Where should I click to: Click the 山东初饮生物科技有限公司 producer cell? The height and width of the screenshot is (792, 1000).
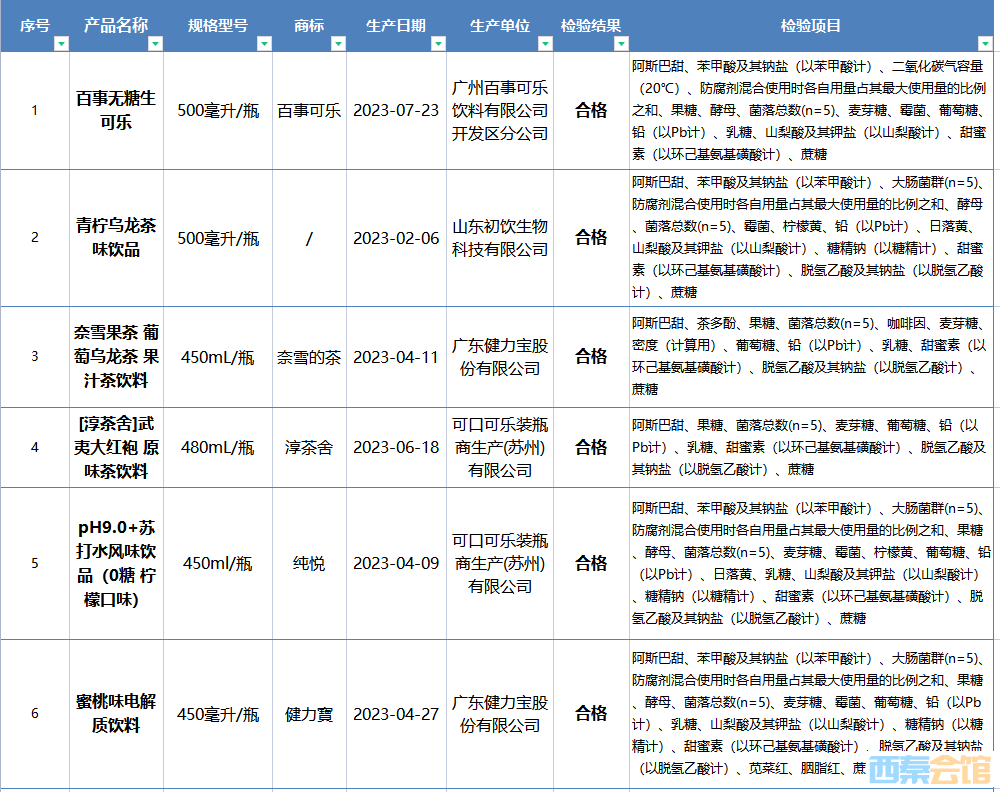pos(500,237)
